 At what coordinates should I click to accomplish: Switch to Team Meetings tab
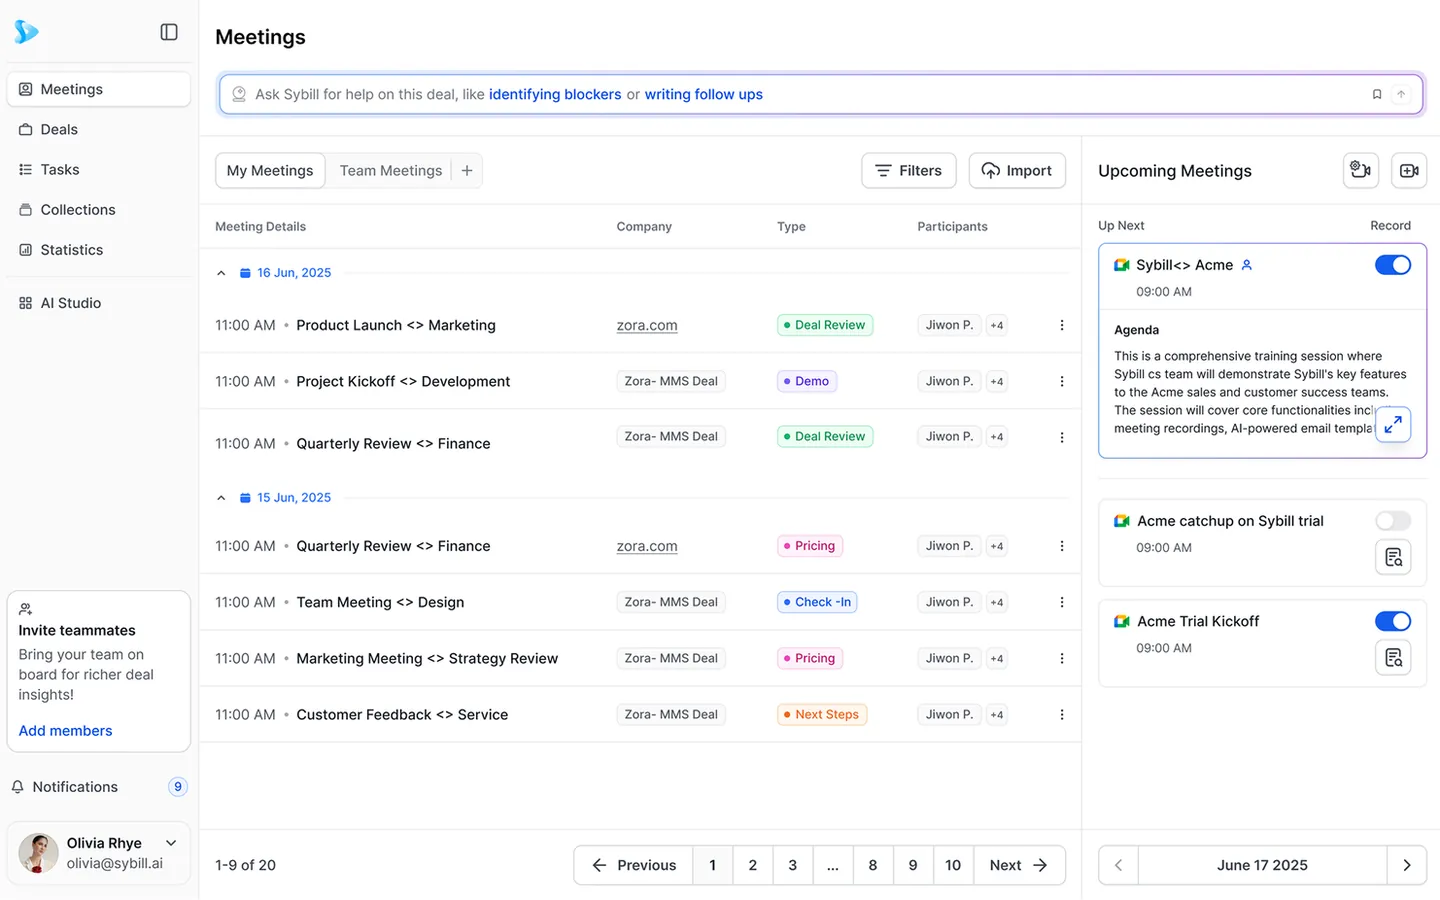pyautogui.click(x=390, y=171)
